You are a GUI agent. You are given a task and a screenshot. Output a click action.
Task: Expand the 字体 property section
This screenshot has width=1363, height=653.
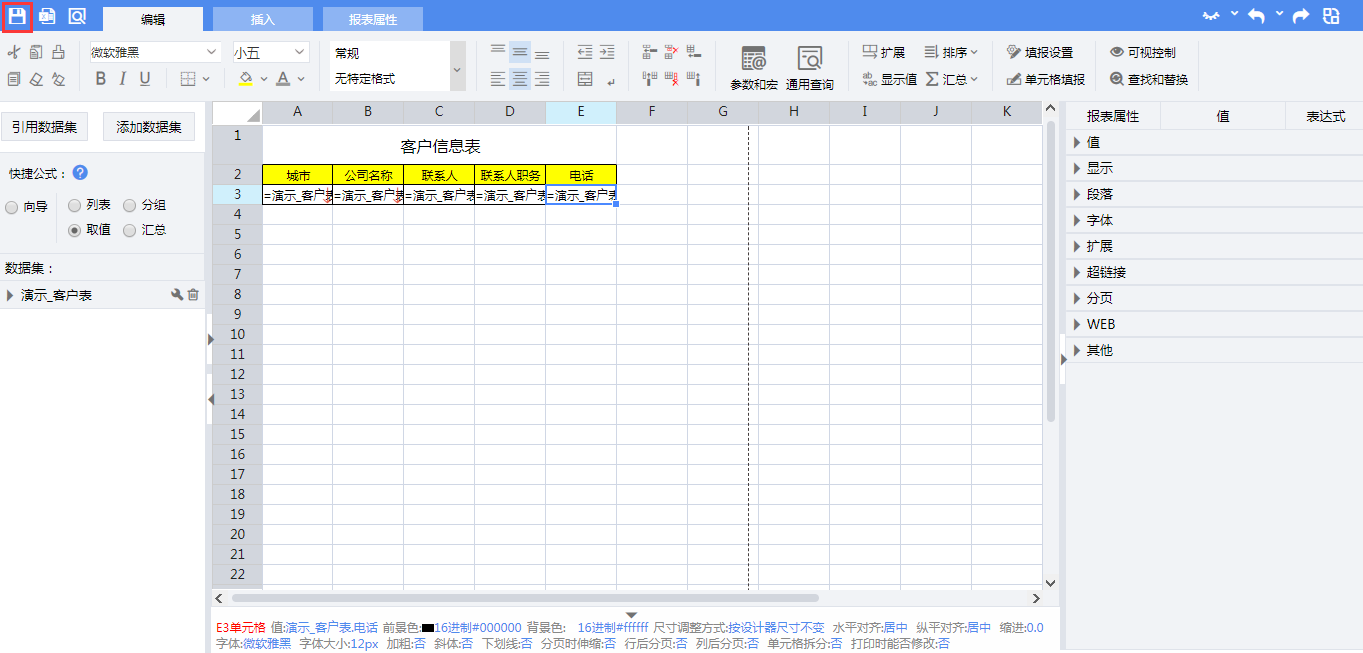(1099, 220)
